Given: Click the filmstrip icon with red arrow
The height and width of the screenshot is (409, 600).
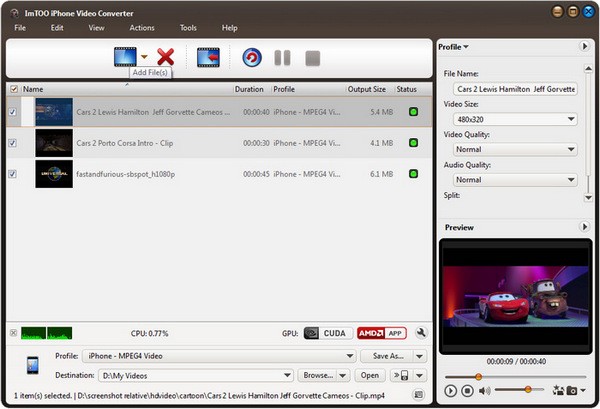Looking at the screenshot, I should (x=208, y=57).
